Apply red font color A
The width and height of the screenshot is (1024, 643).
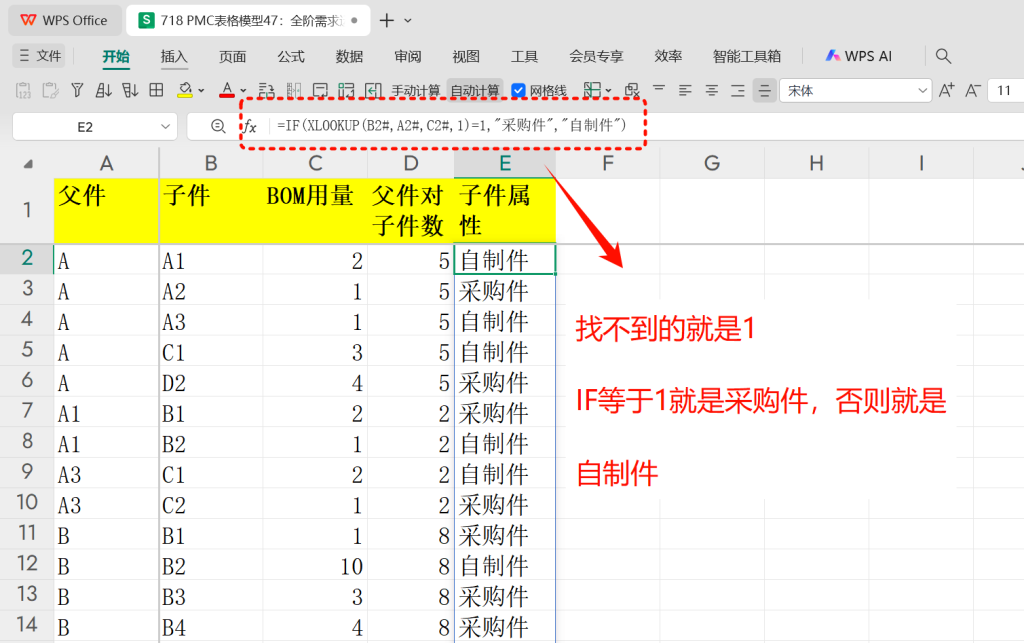(x=227, y=90)
